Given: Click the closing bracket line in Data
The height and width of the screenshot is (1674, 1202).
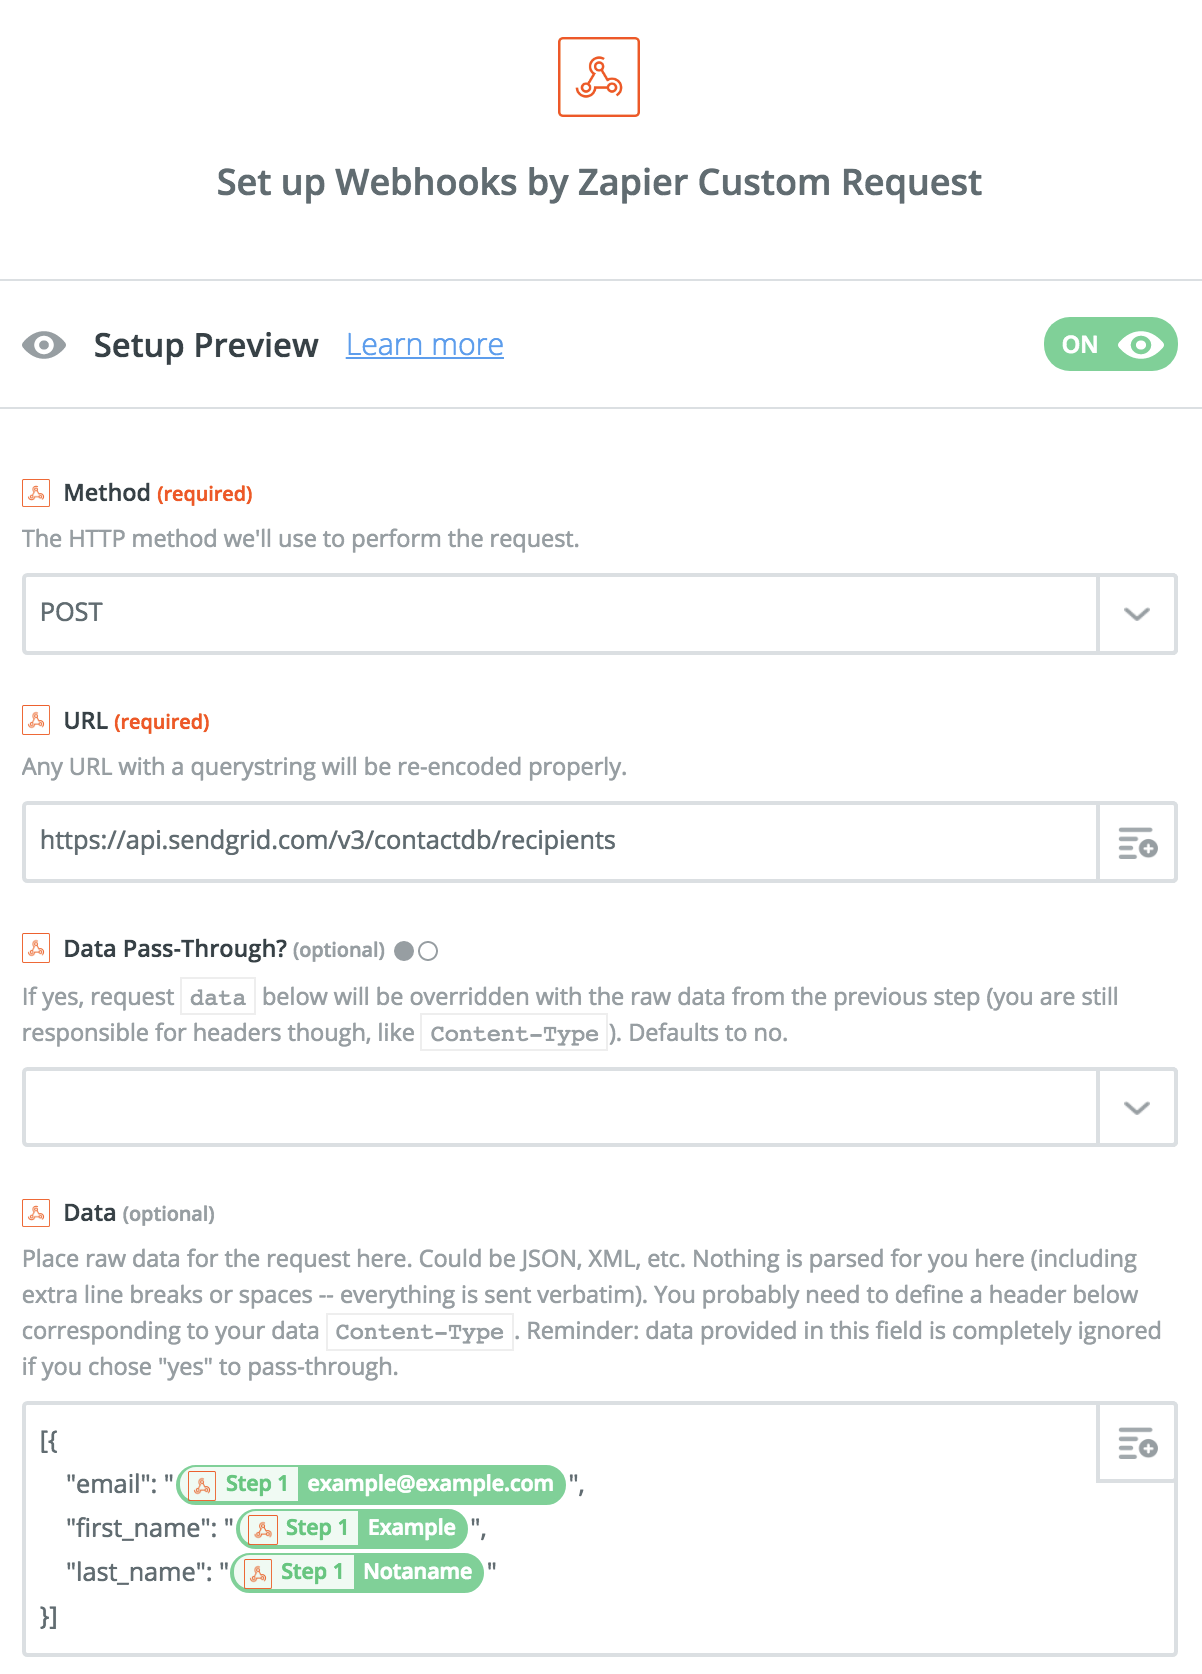Looking at the screenshot, I should tap(49, 1617).
